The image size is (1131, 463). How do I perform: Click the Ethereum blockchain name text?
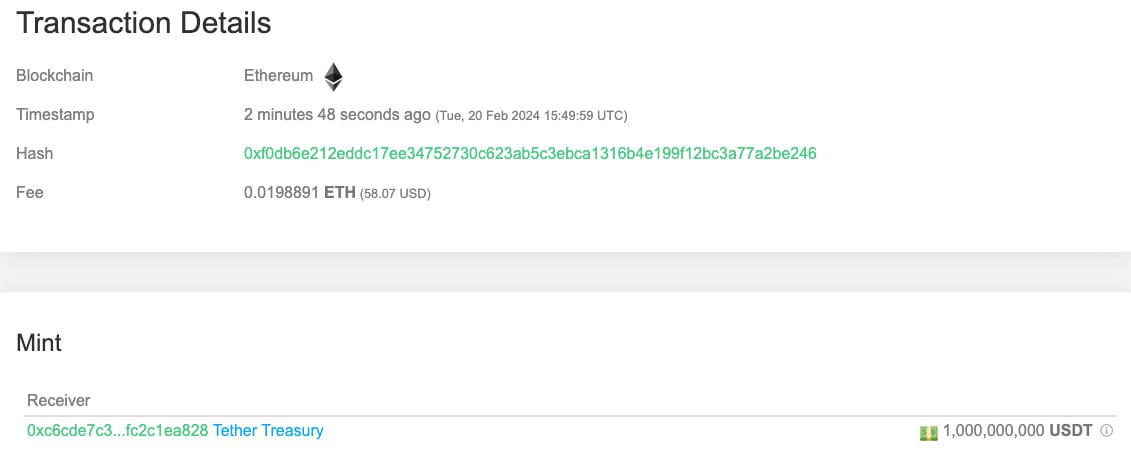(278, 76)
